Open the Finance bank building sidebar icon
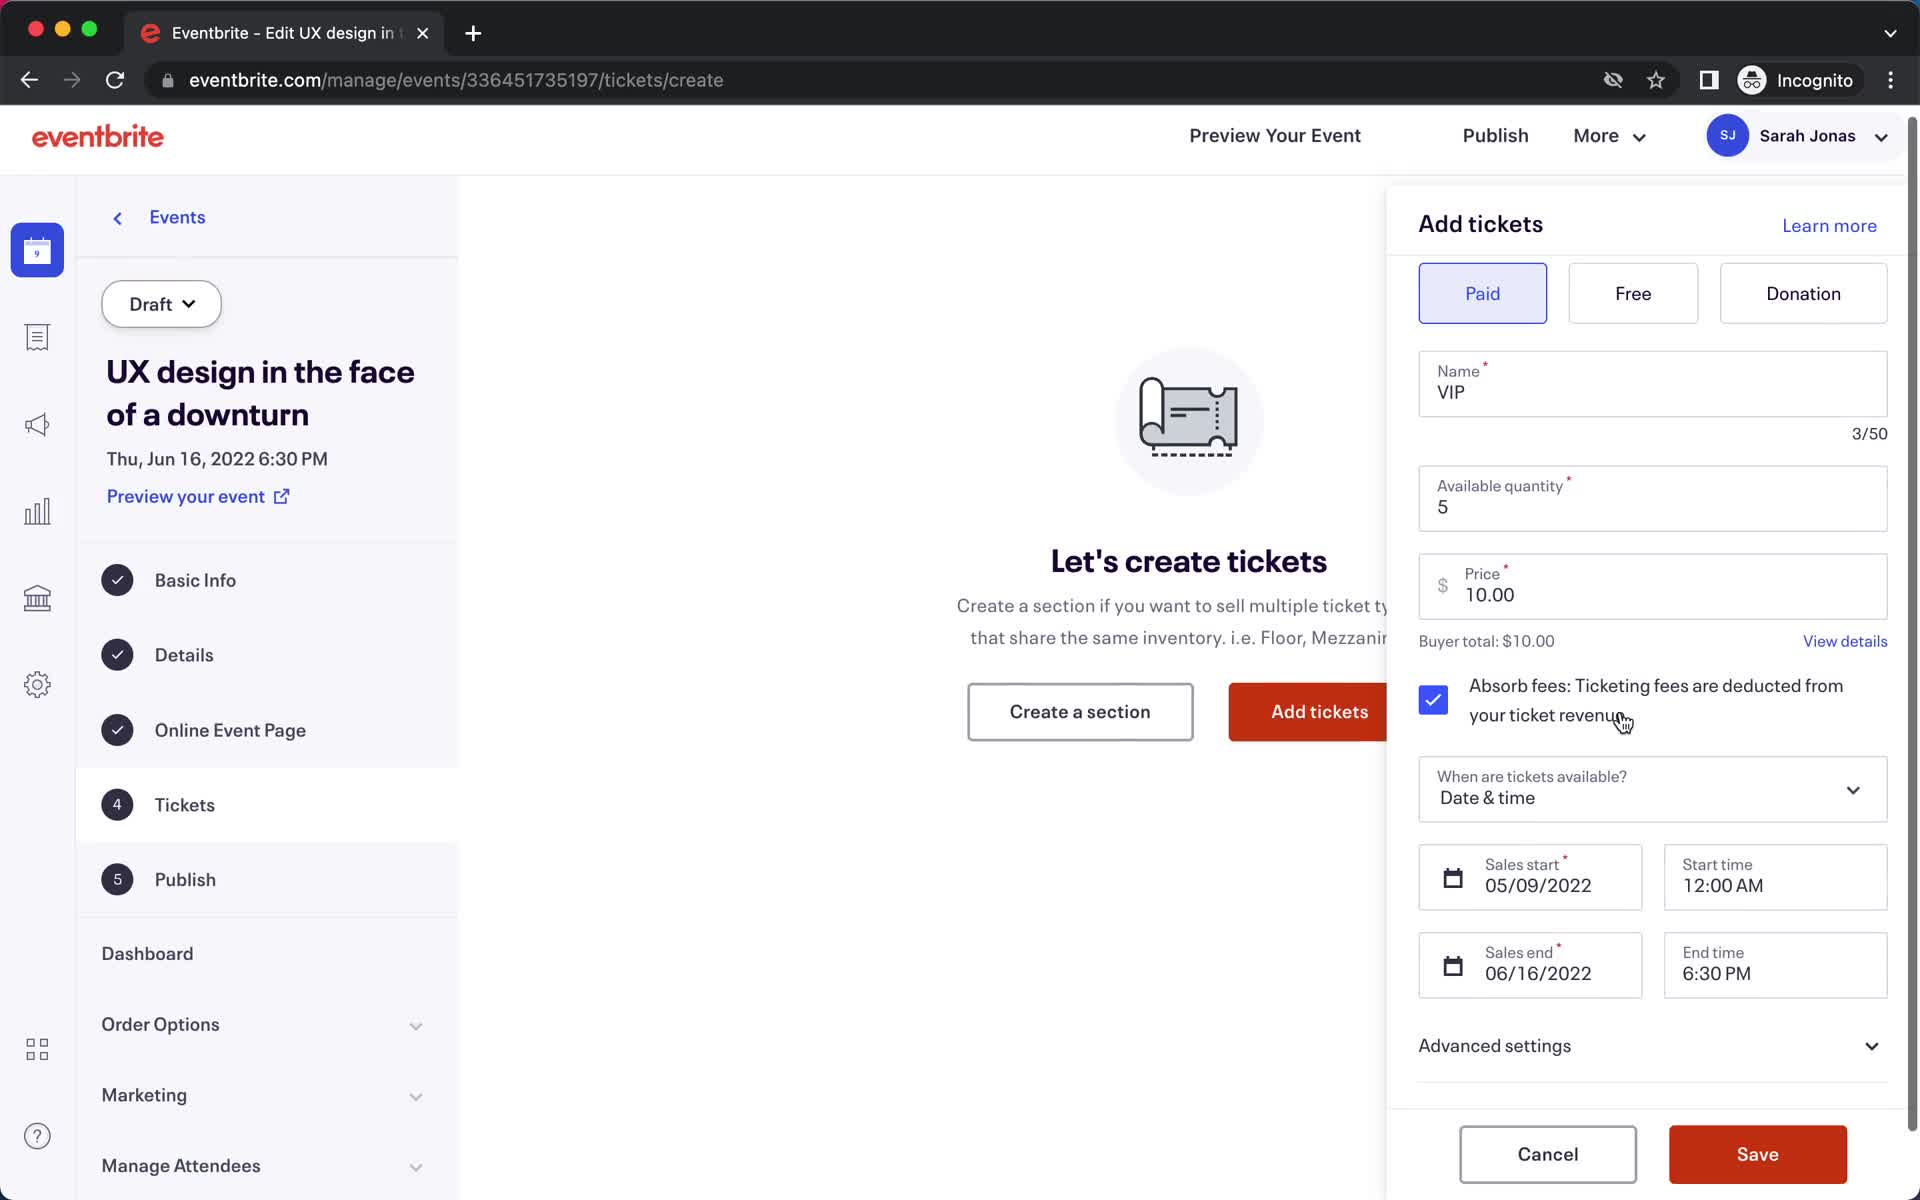This screenshot has width=1920, height=1200. point(37,598)
